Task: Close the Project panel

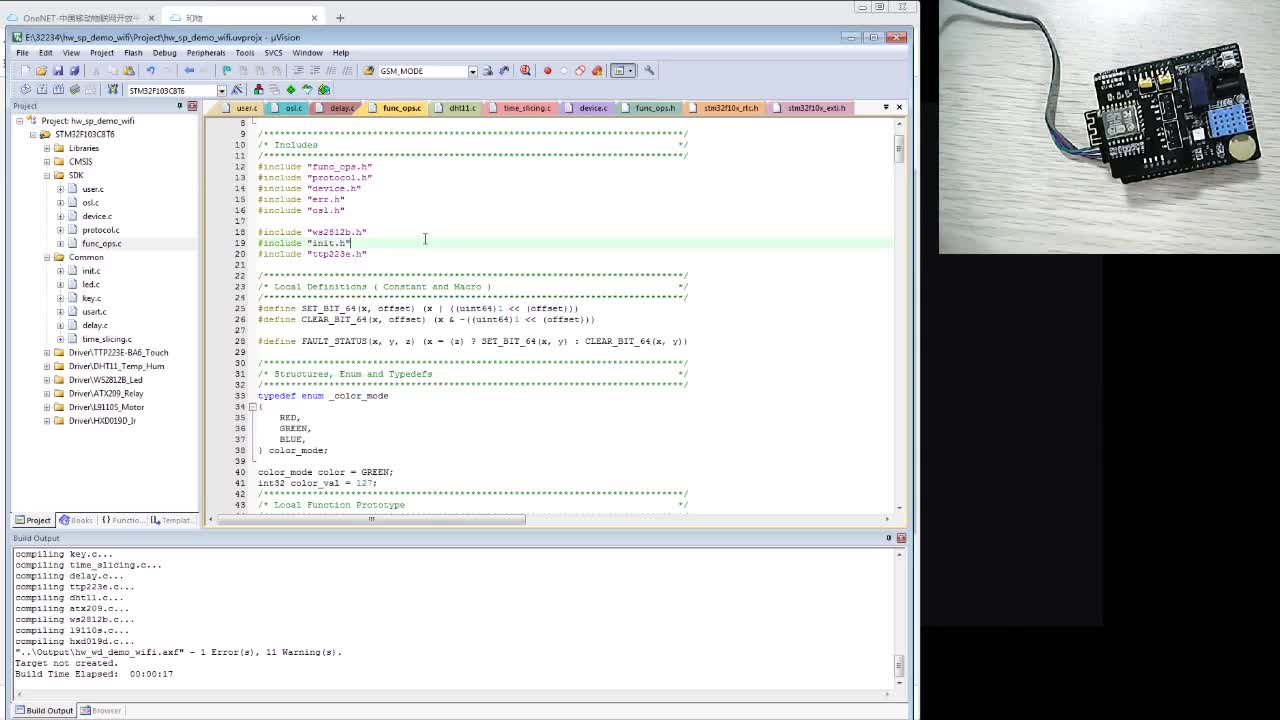Action: (x=192, y=106)
